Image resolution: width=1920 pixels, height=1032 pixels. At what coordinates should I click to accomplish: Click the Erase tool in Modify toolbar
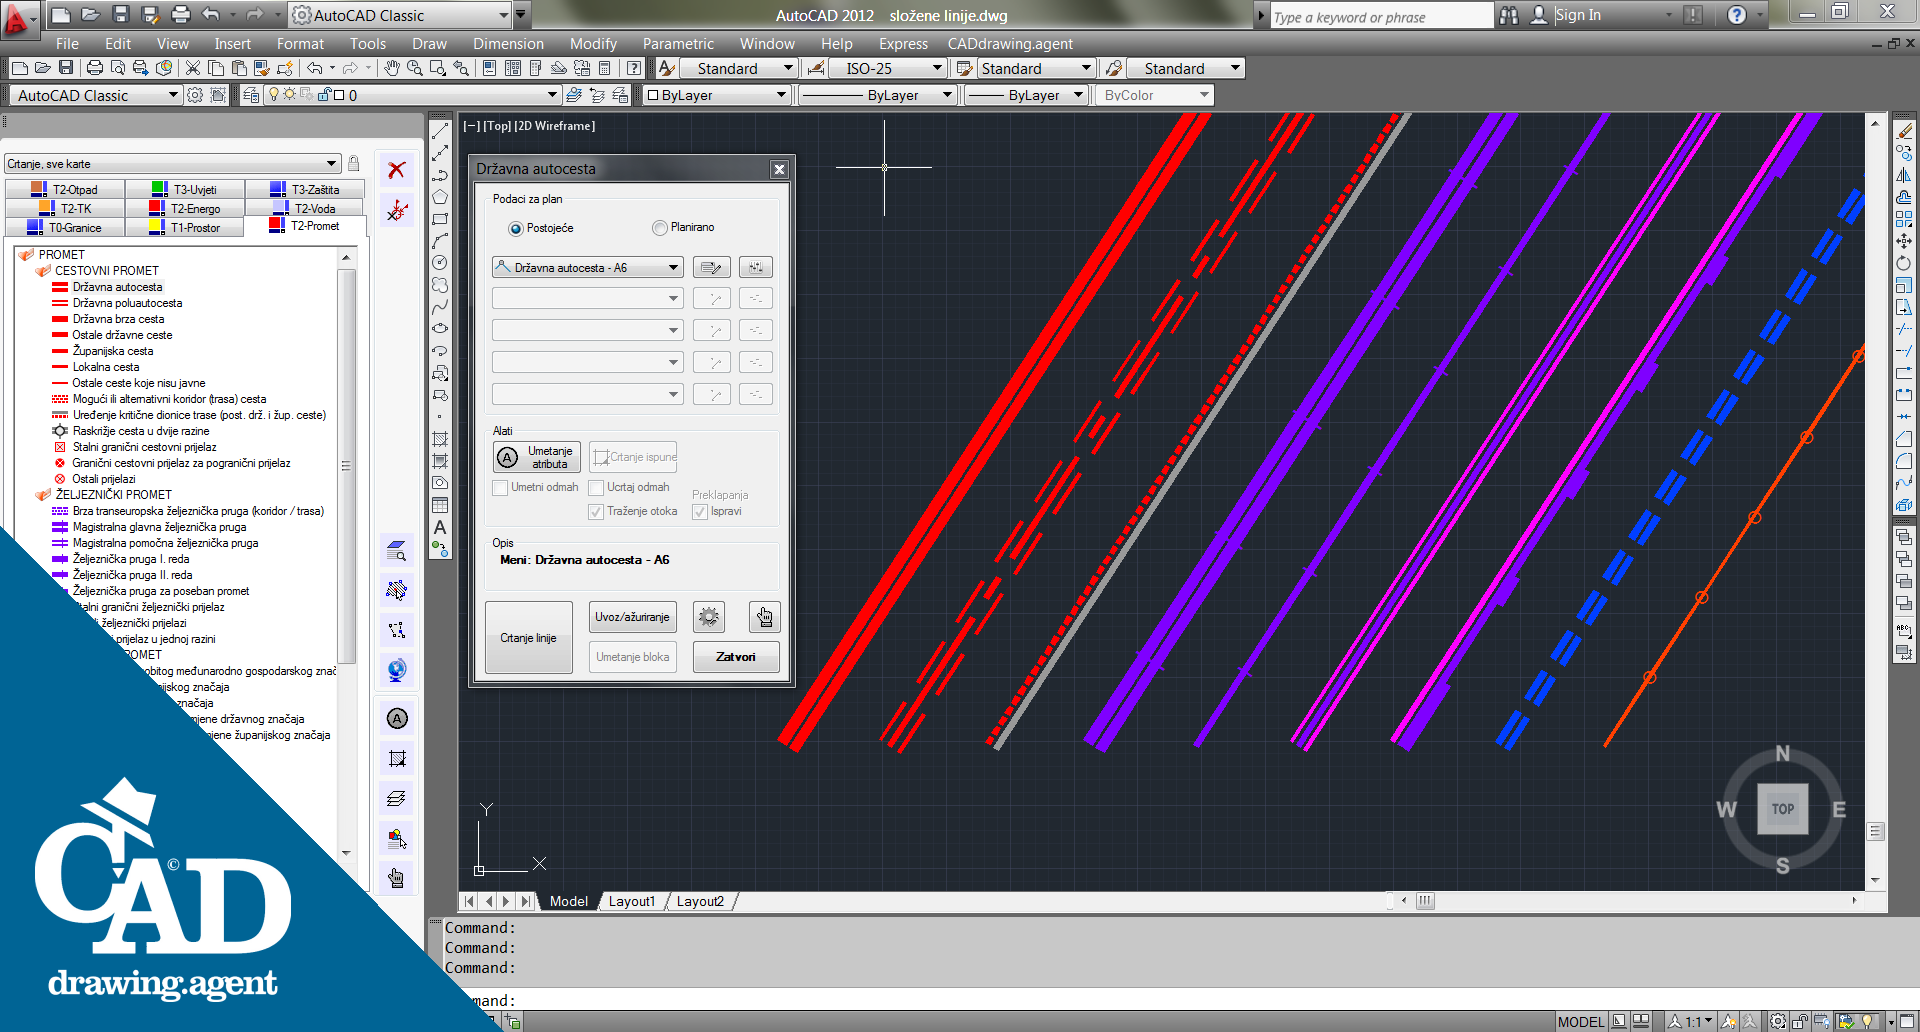click(x=1904, y=131)
